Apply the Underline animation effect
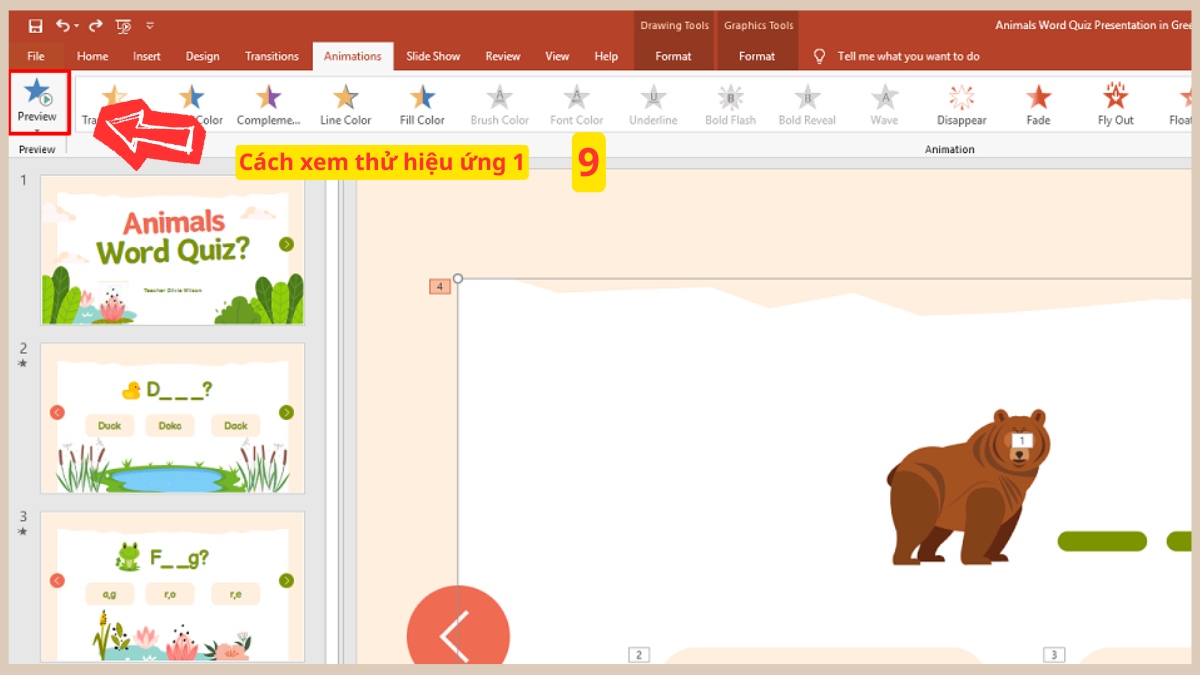 pyautogui.click(x=653, y=103)
